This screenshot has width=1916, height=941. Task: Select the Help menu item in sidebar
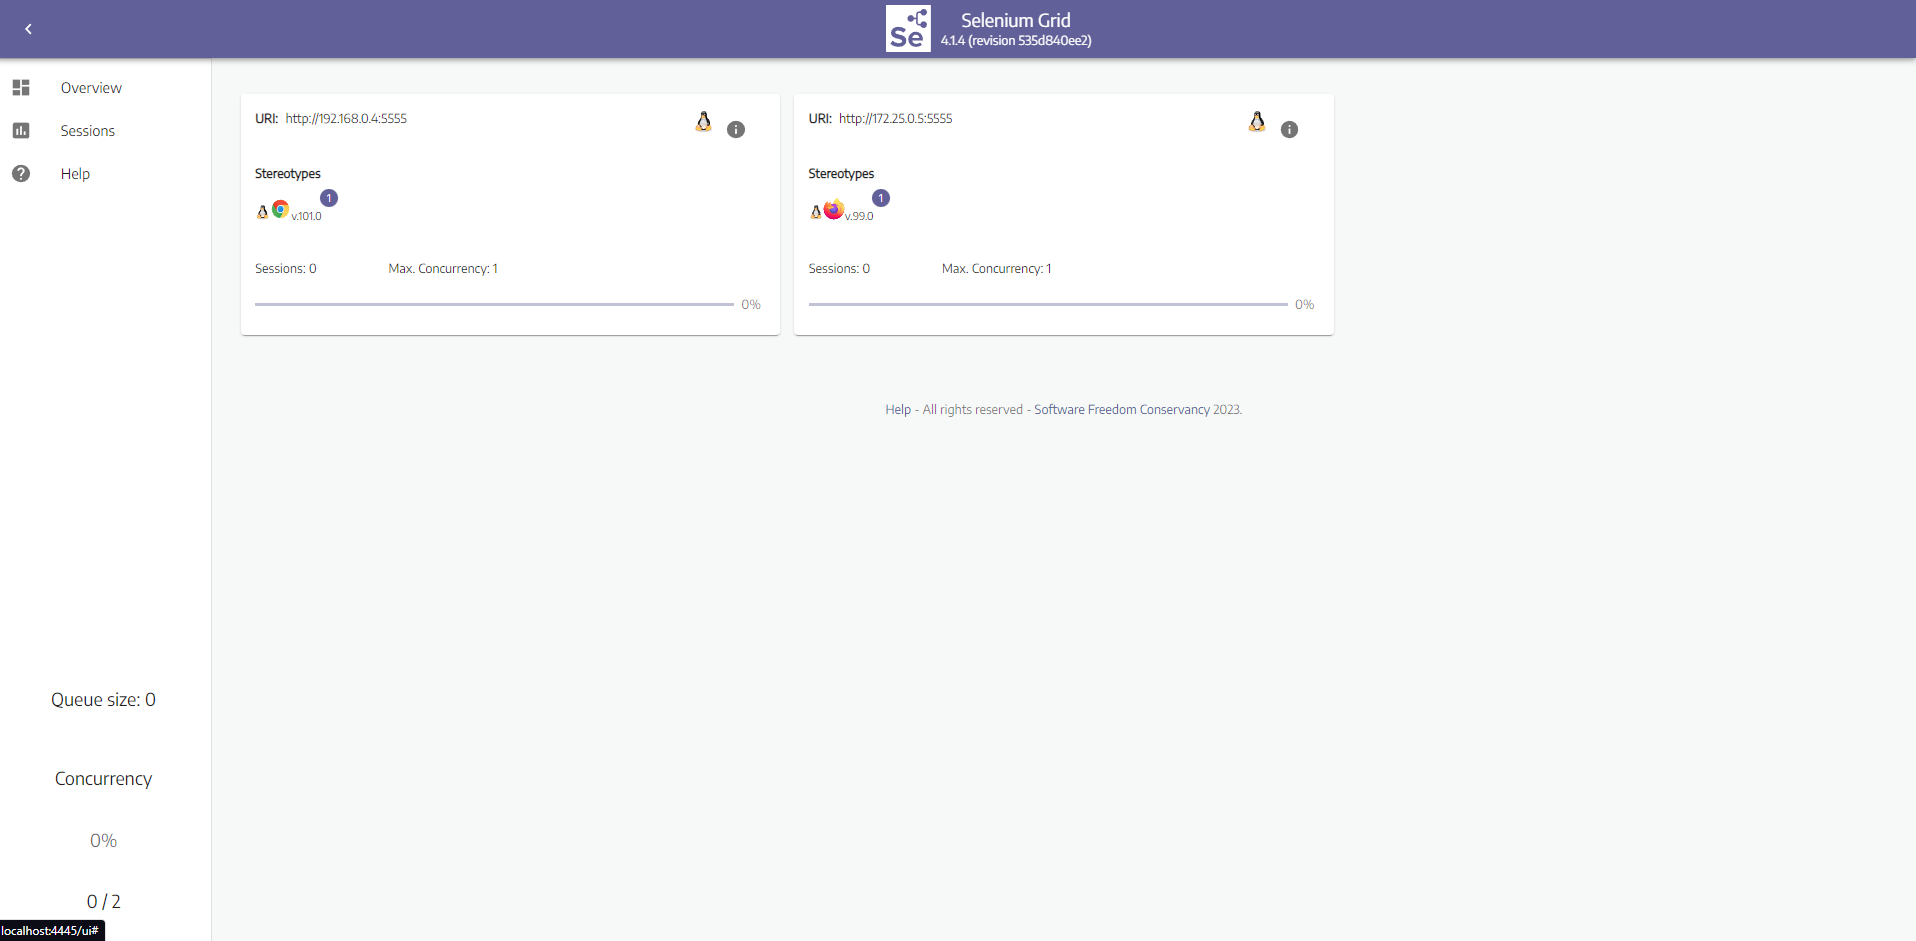click(x=75, y=174)
